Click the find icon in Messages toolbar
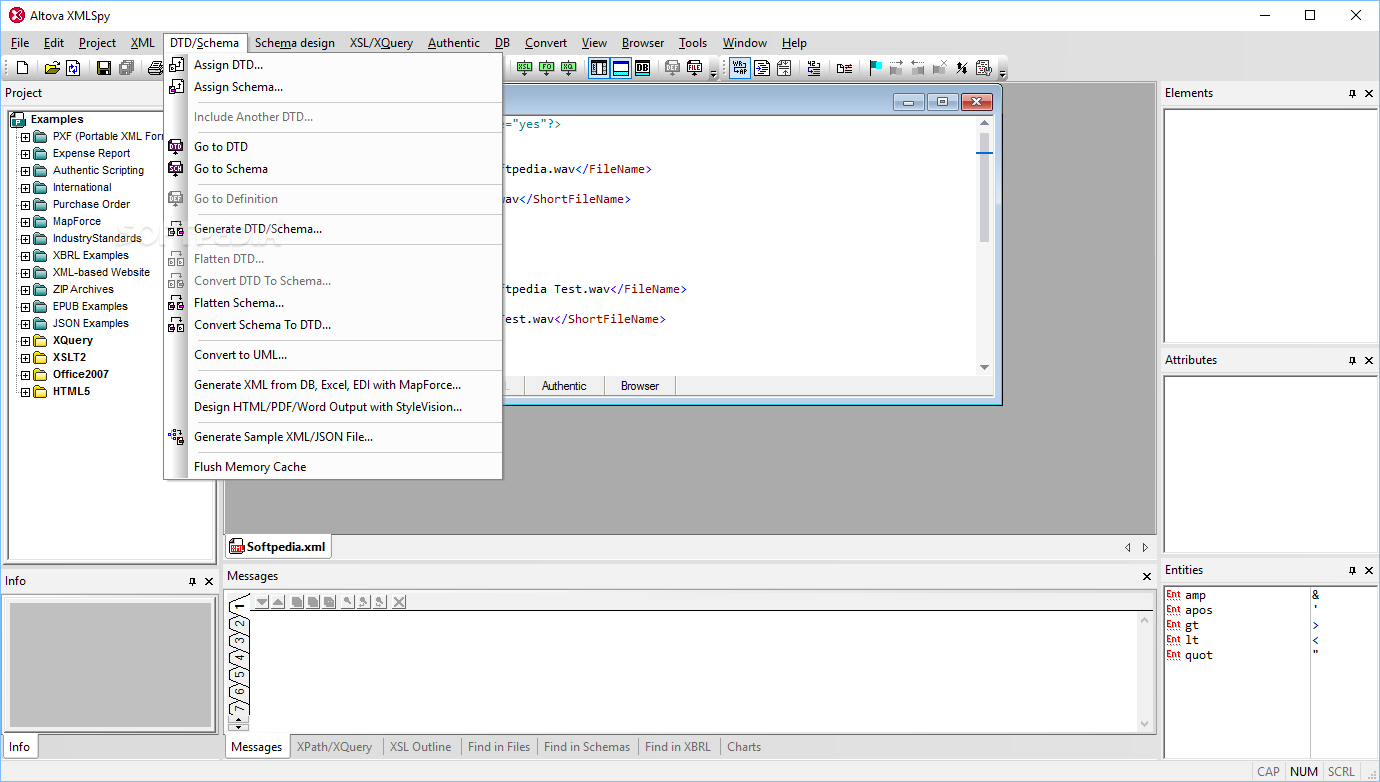This screenshot has height=782, width=1380. tap(348, 602)
